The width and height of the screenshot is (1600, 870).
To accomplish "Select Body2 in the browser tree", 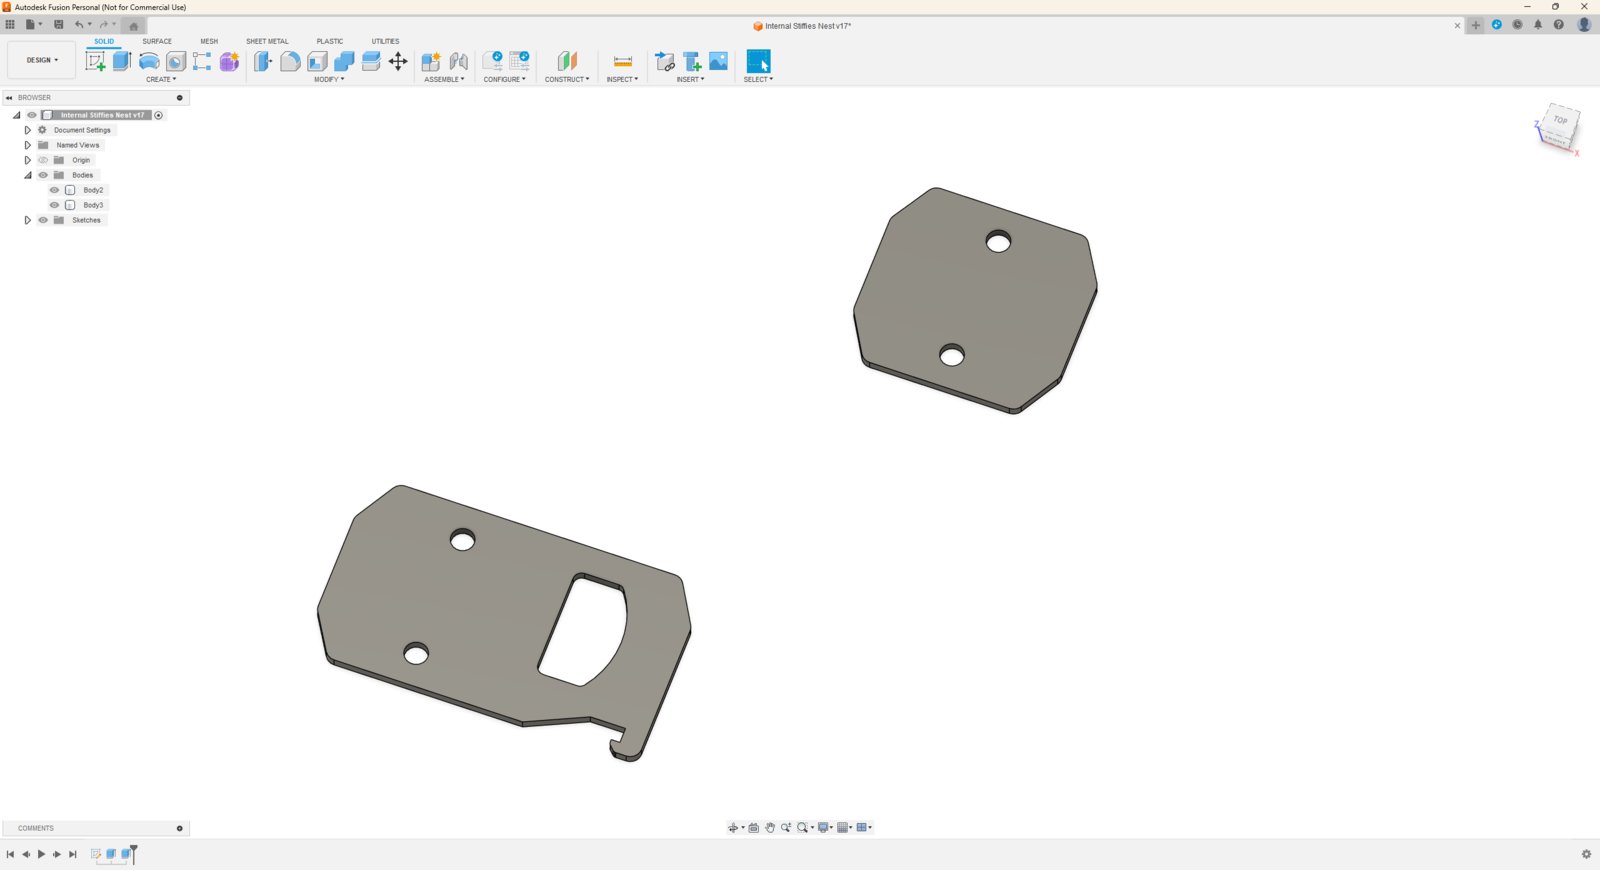I will tap(93, 190).
